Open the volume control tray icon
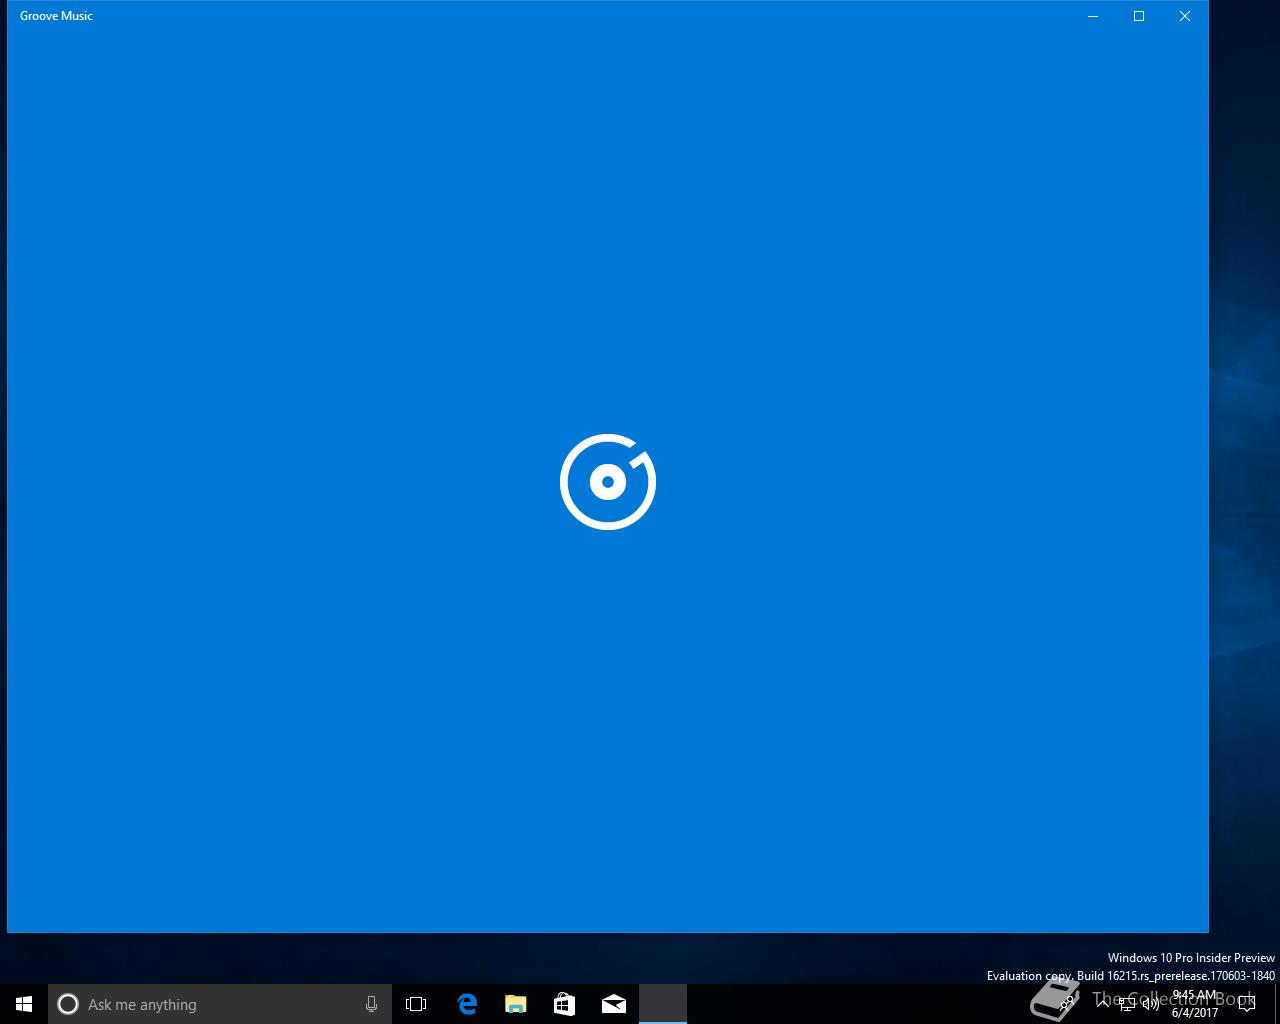1280x1024 pixels. [x=1151, y=1004]
